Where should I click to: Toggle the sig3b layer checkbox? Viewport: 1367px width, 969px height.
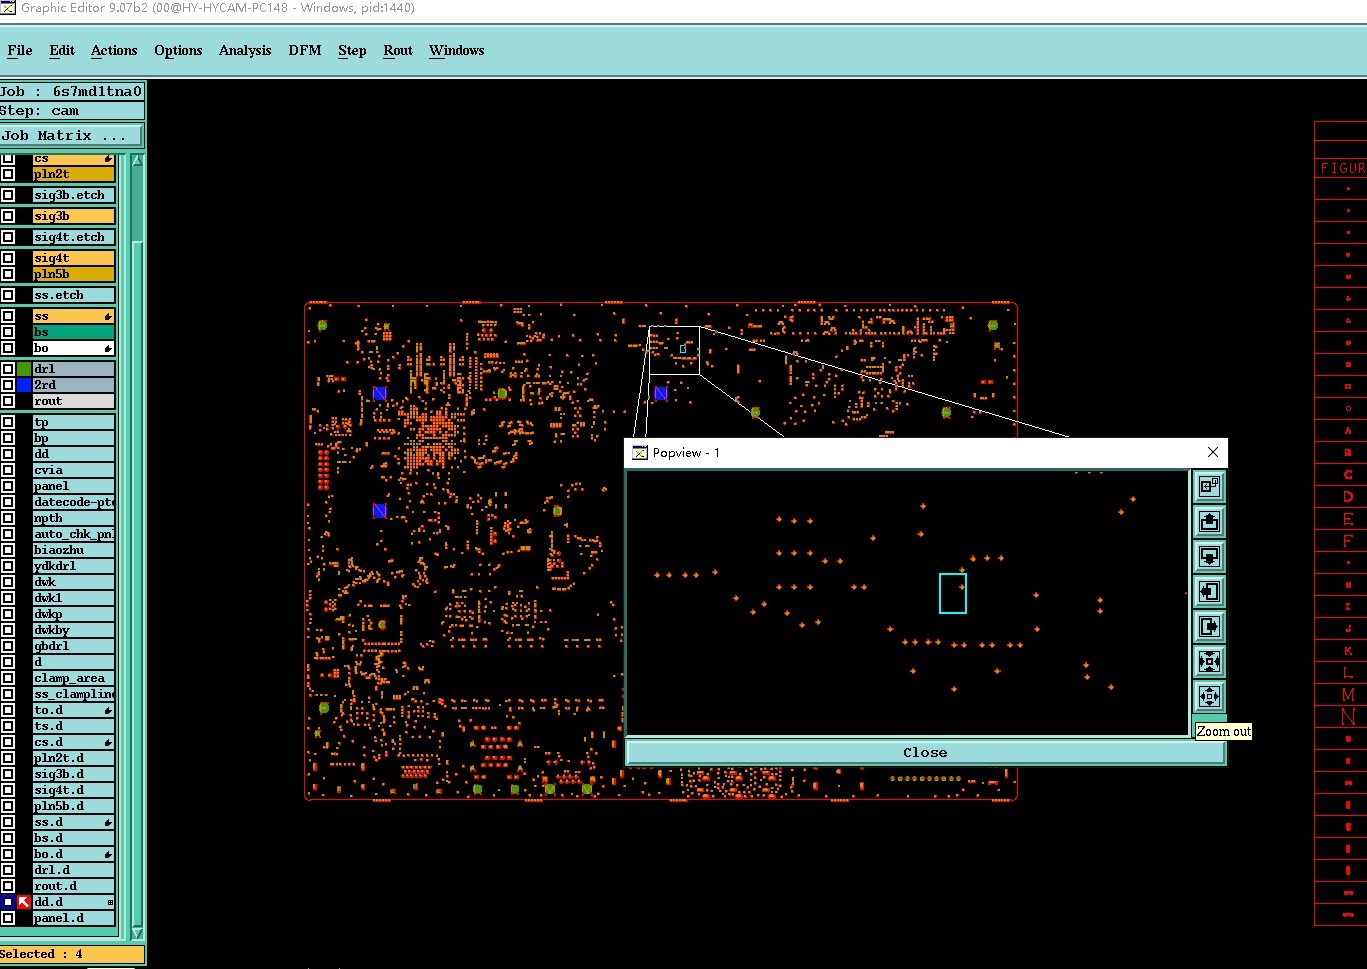pyautogui.click(x=8, y=216)
